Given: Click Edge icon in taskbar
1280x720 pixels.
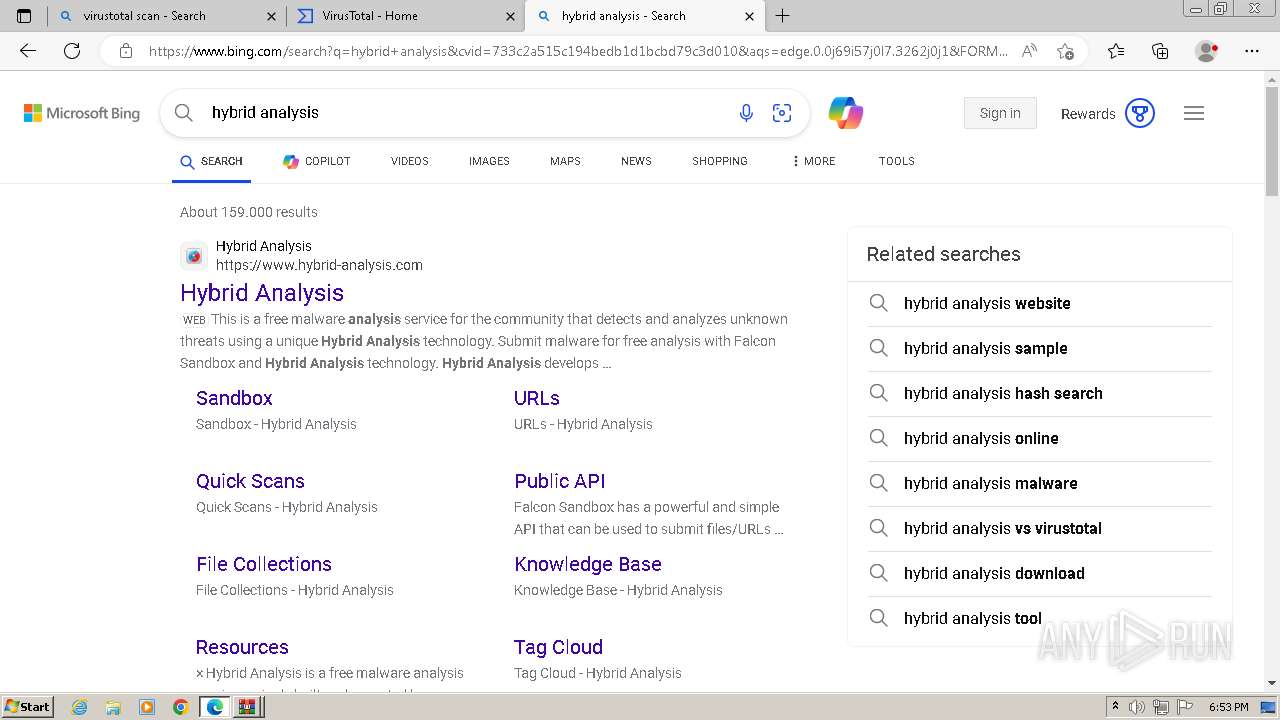Looking at the screenshot, I should click(x=214, y=707).
